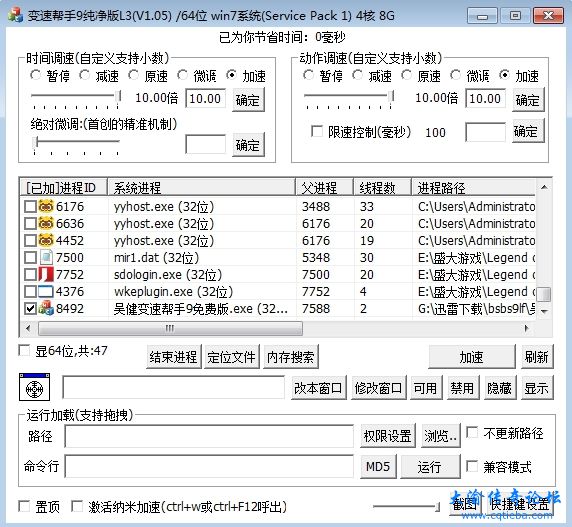572x527 pixels.
Task: Click the sdologin red icon in row 7752
Action: 46,274
